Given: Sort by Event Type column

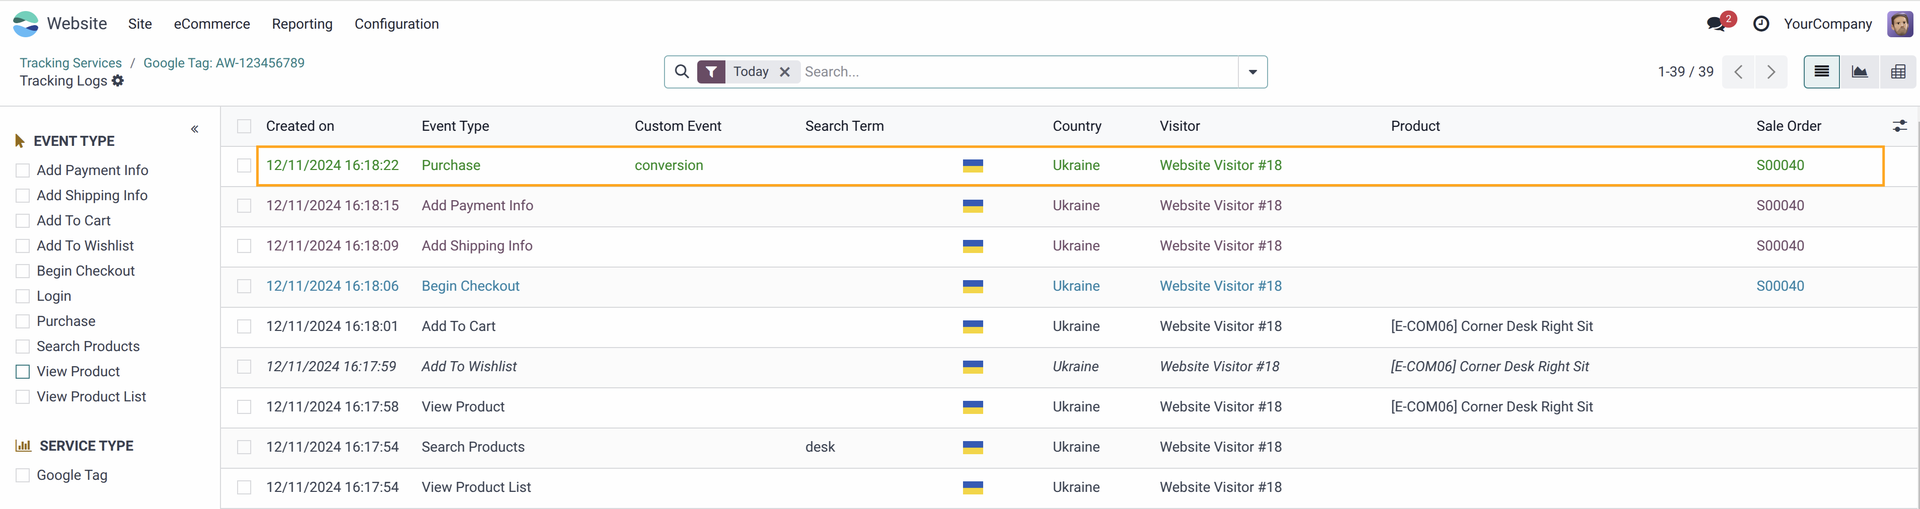Looking at the screenshot, I should click(x=455, y=126).
